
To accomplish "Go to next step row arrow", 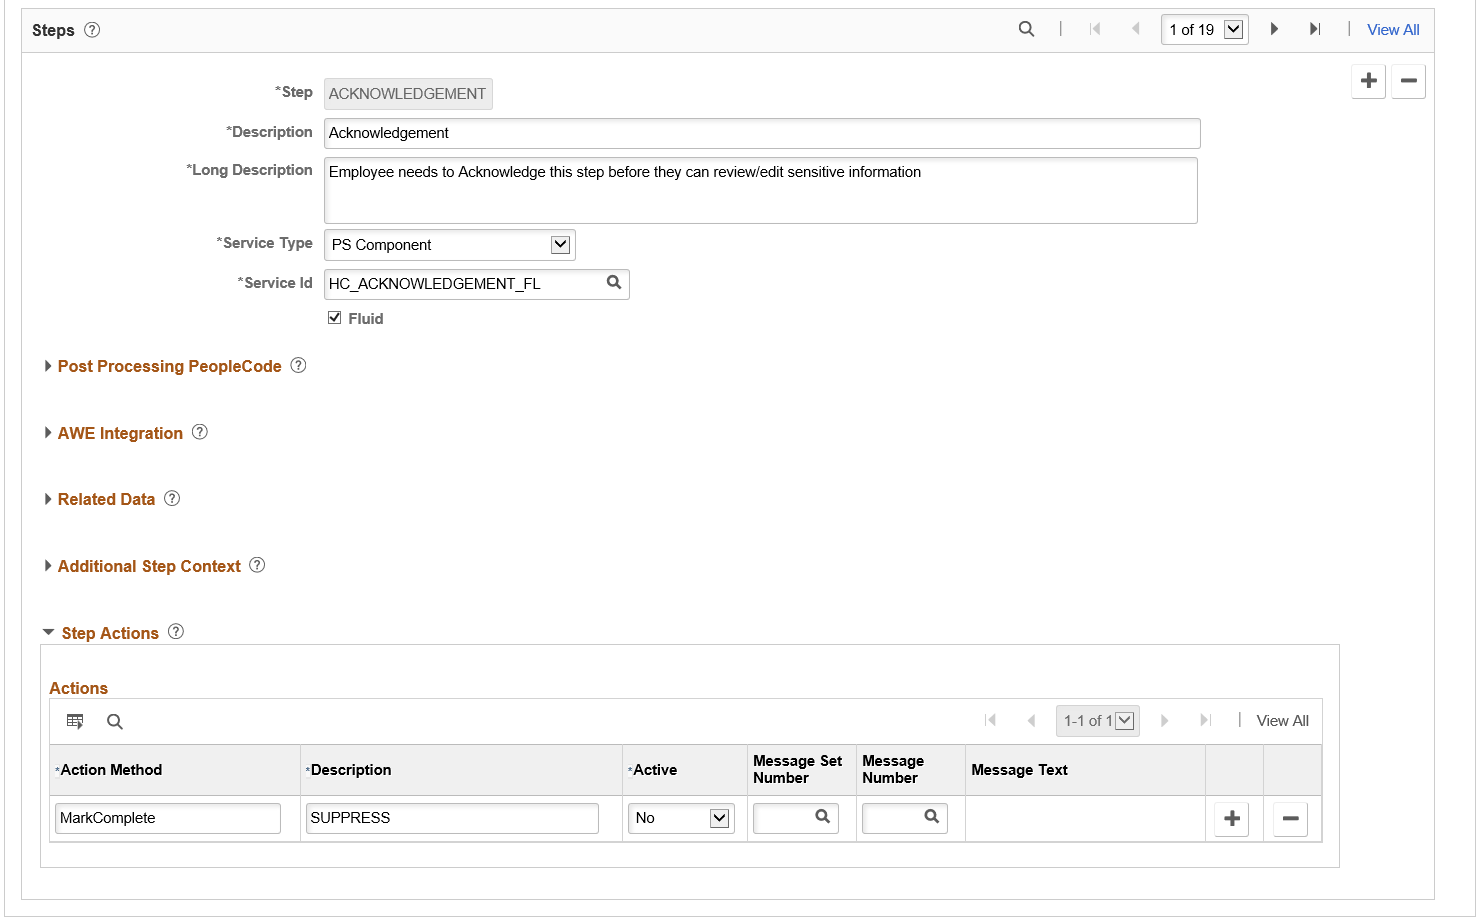I will (x=1274, y=29).
